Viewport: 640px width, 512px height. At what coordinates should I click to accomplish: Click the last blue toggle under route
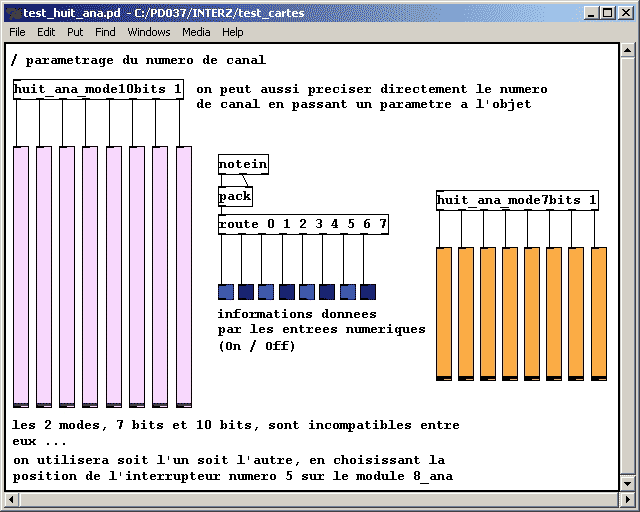point(368,292)
